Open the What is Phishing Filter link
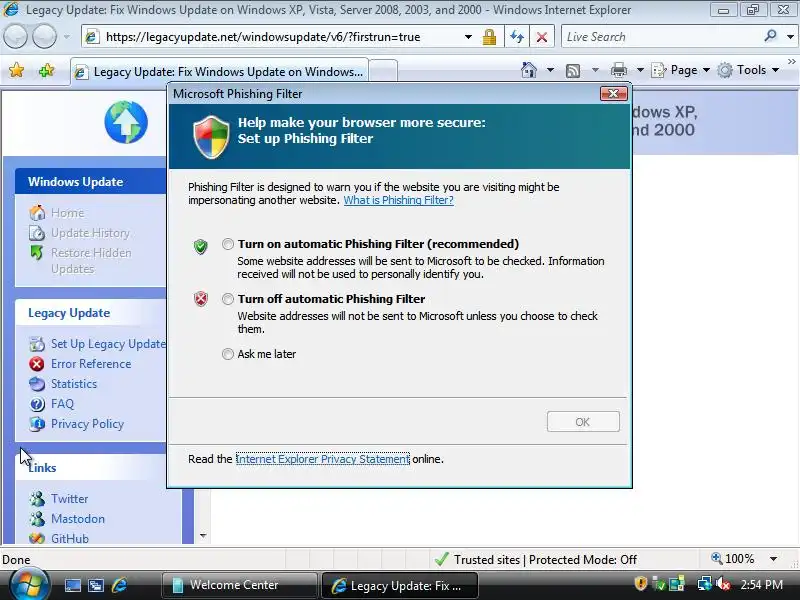The width and height of the screenshot is (800, 600). pos(398,200)
